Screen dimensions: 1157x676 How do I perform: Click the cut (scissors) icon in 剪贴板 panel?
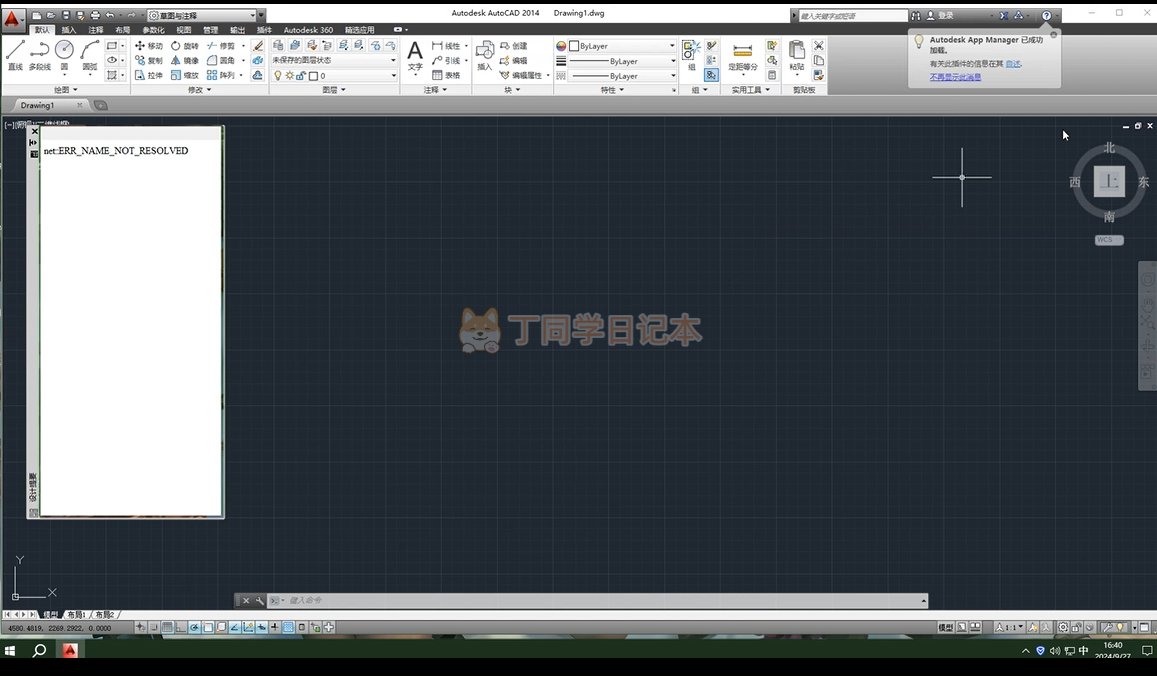(x=818, y=46)
